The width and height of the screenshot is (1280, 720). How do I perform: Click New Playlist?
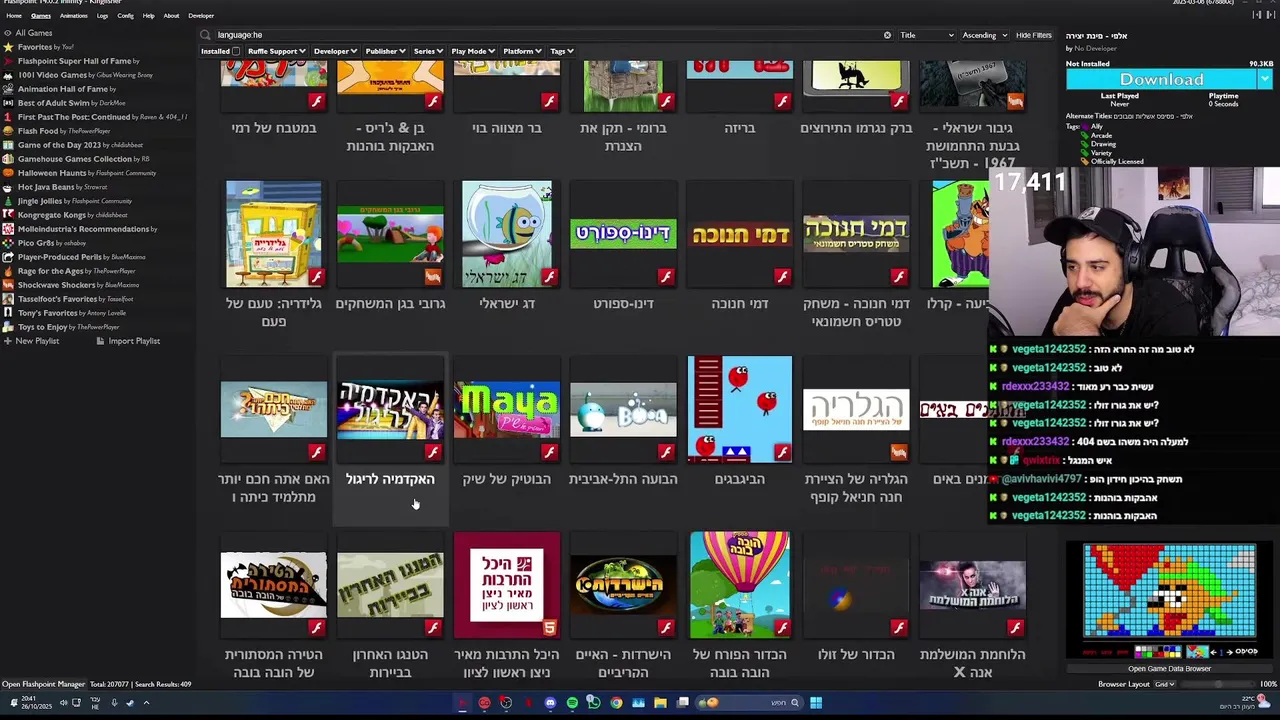[31, 341]
